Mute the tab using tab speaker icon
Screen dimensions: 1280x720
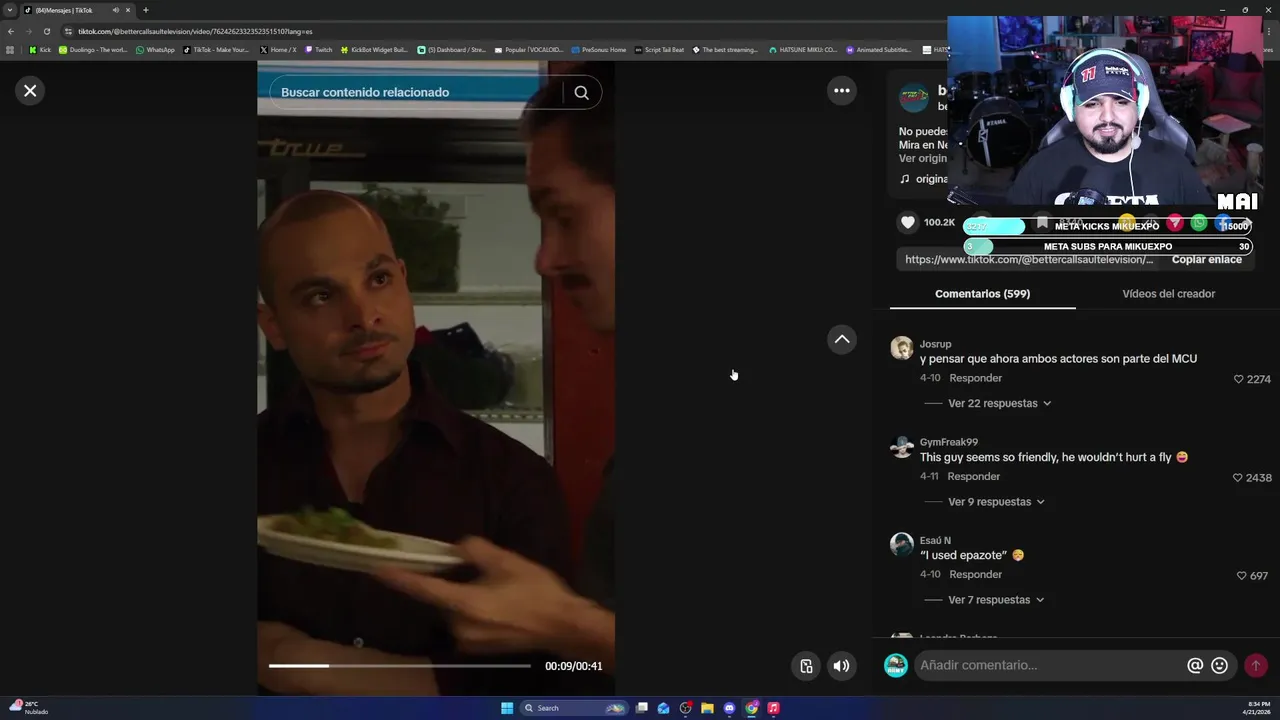click(x=115, y=10)
